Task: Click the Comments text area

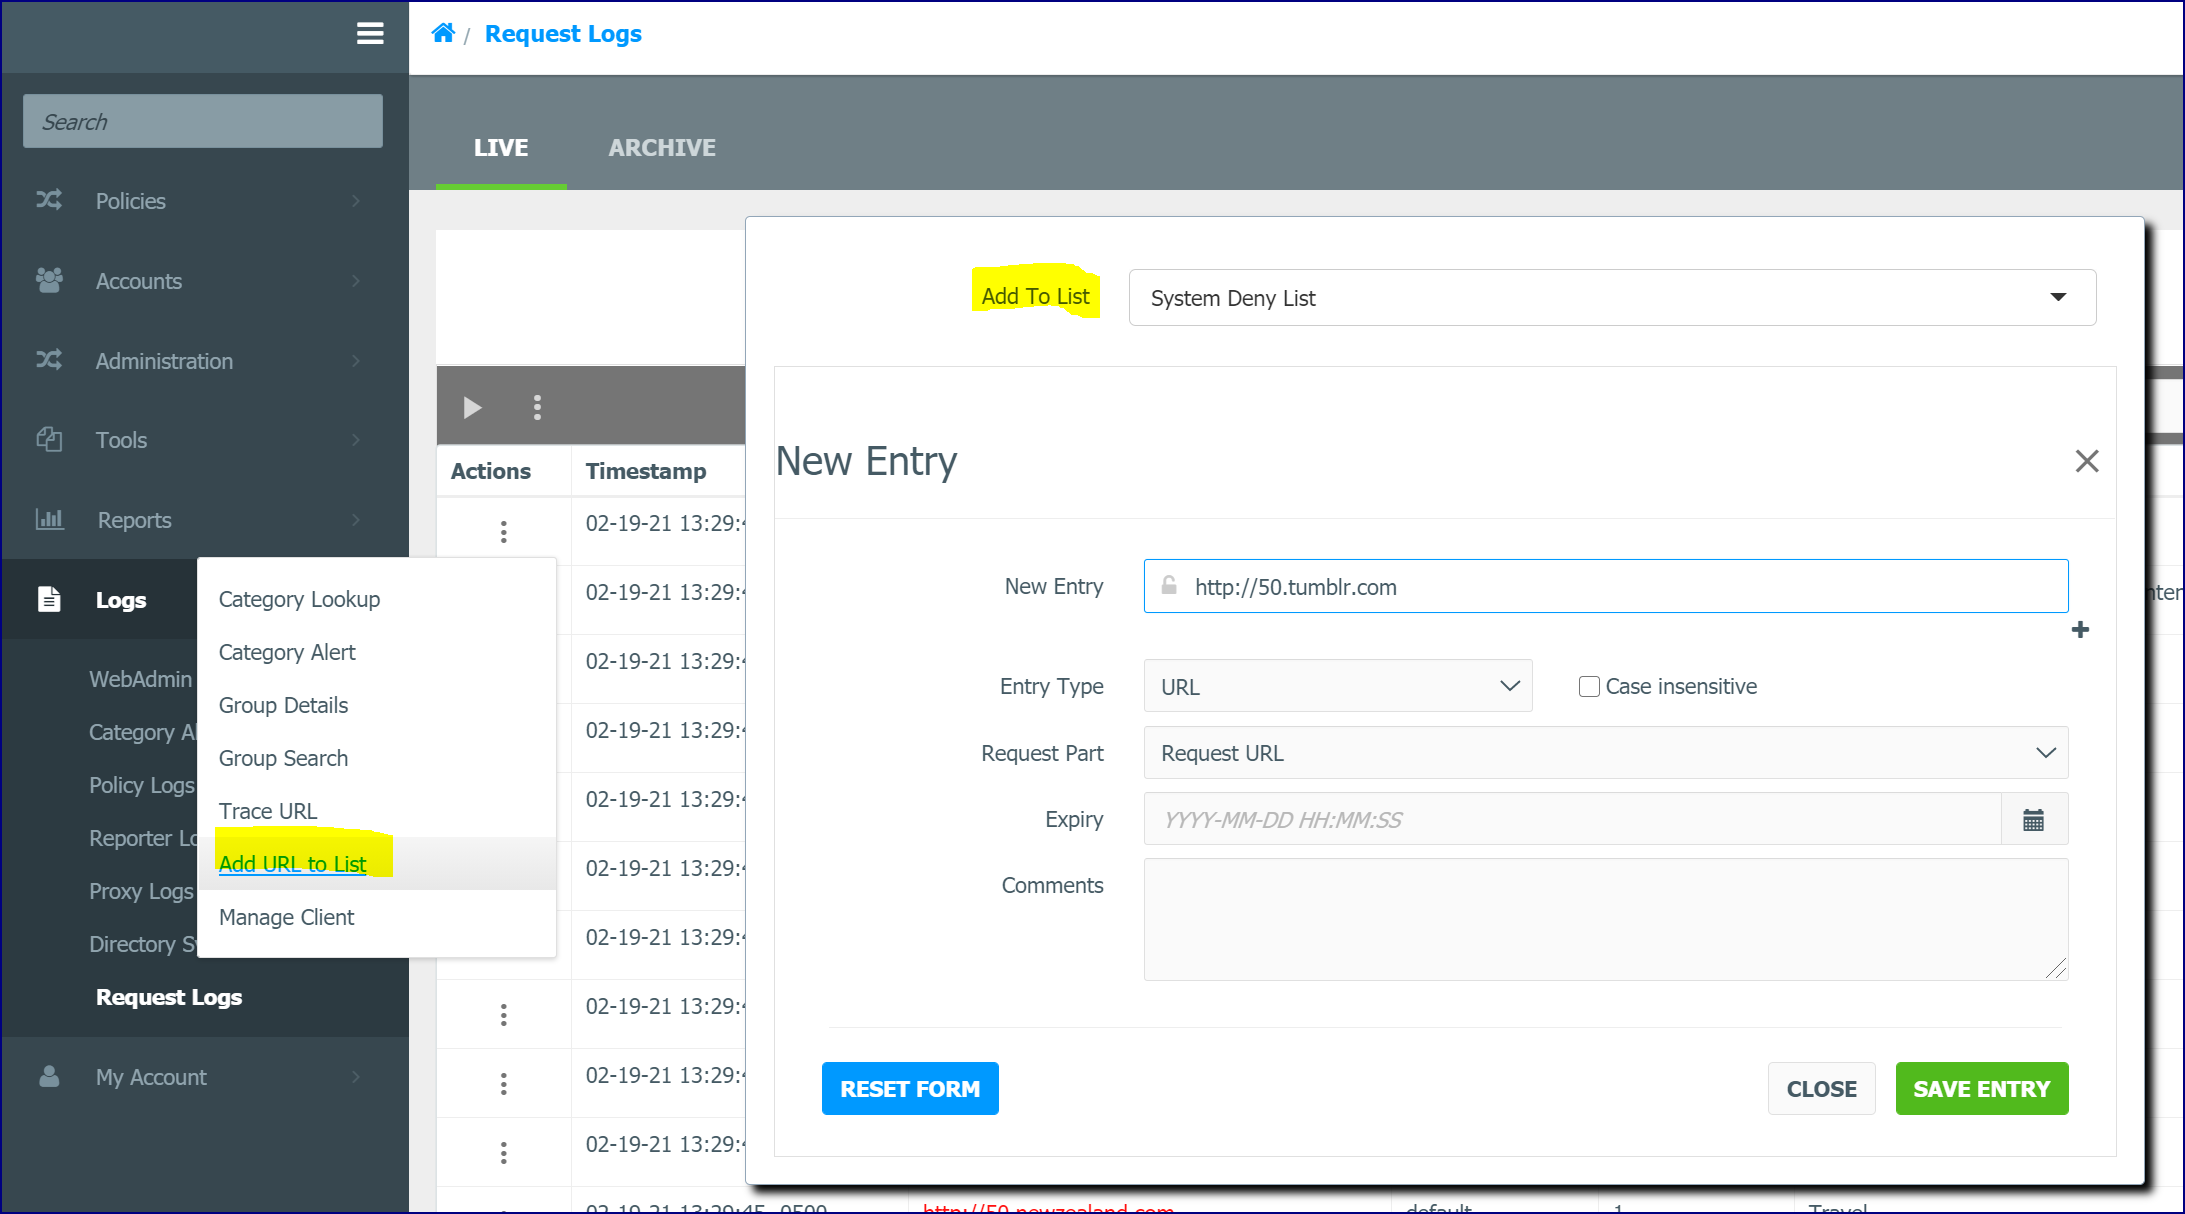Action: (x=1605, y=919)
